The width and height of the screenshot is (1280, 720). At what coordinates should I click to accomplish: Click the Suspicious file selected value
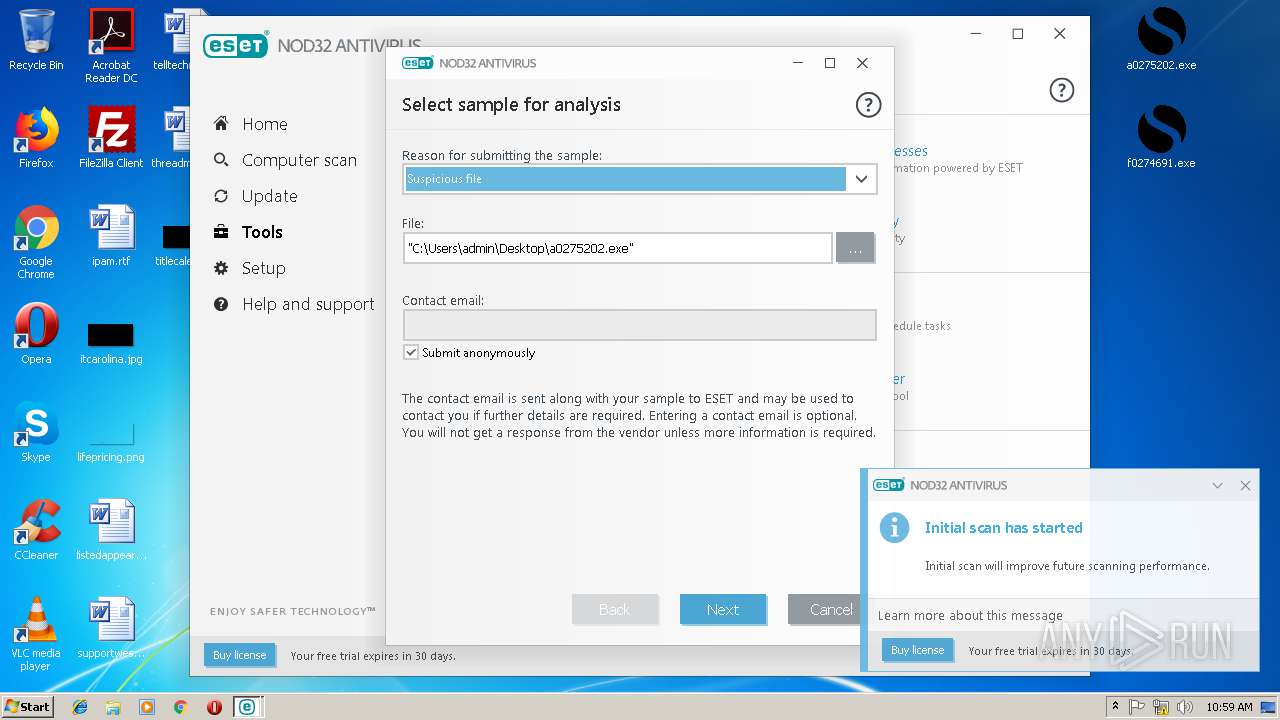(x=625, y=179)
